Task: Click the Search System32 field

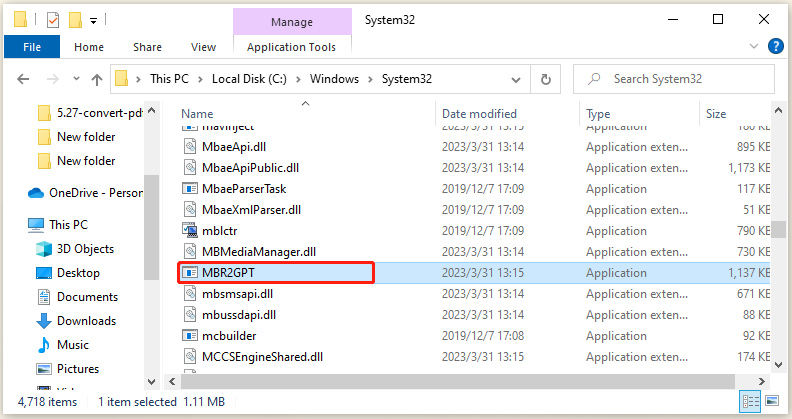Action: click(674, 79)
